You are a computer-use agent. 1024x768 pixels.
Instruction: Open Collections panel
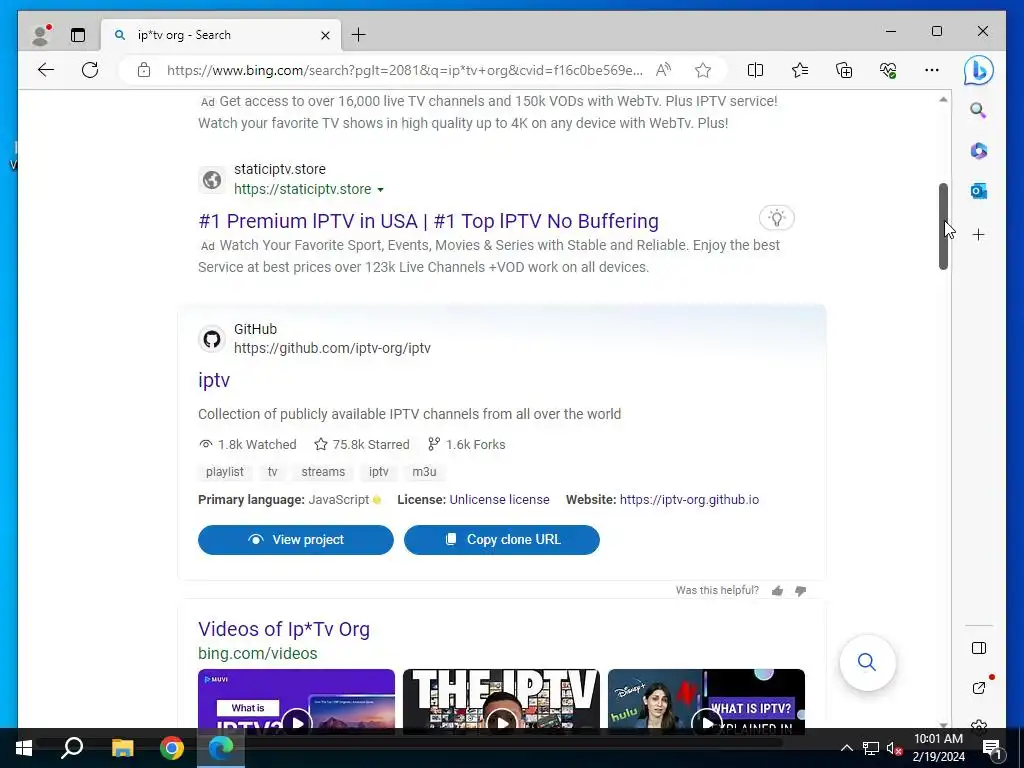[844, 70]
